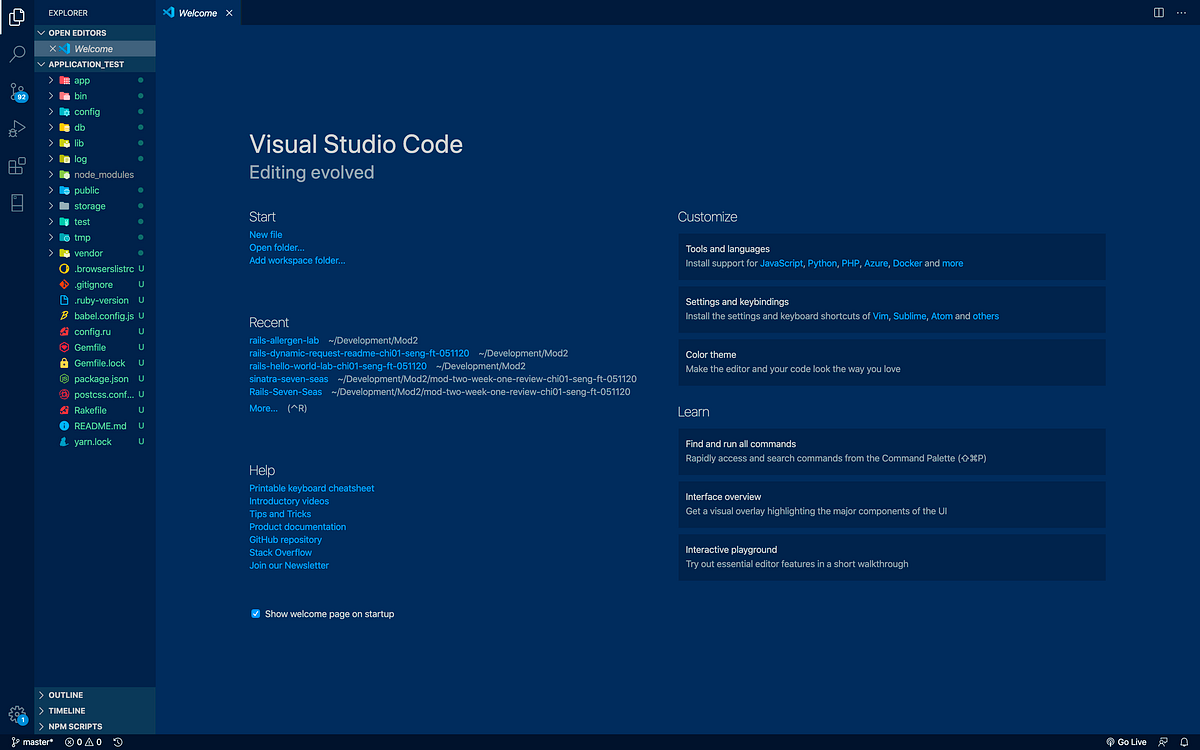Image resolution: width=1200 pixels, height=750 pixels.
Task: Collapse the APPLICATION_TEST folder section
Action: tap(95, 64)
